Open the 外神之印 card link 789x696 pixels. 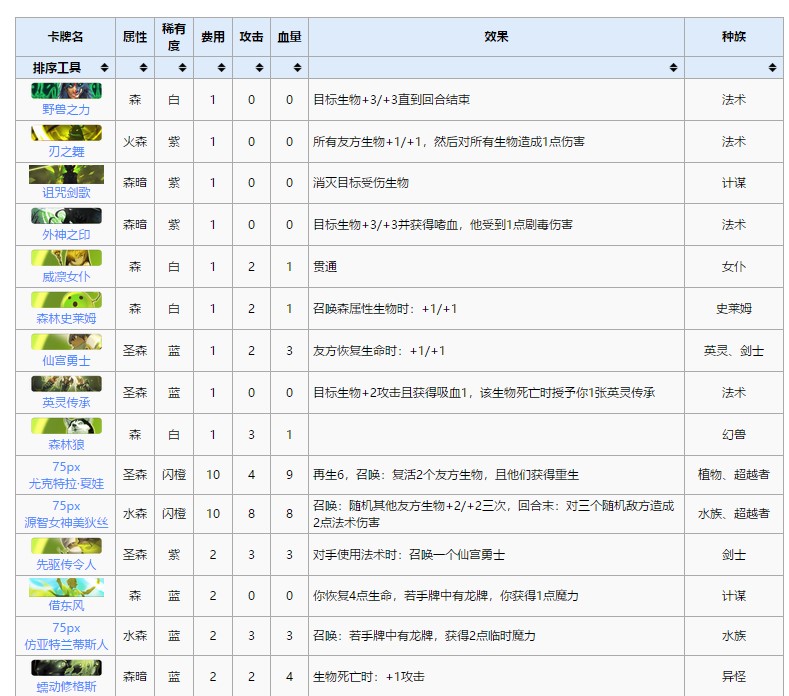coord(66,235)
